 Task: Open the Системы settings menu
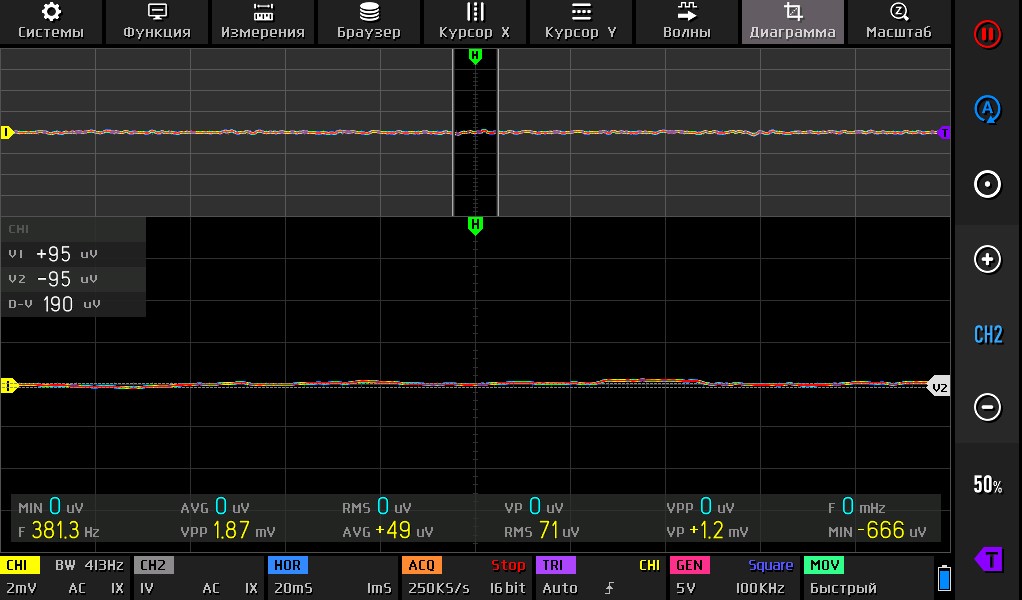(x=51, y=21)
